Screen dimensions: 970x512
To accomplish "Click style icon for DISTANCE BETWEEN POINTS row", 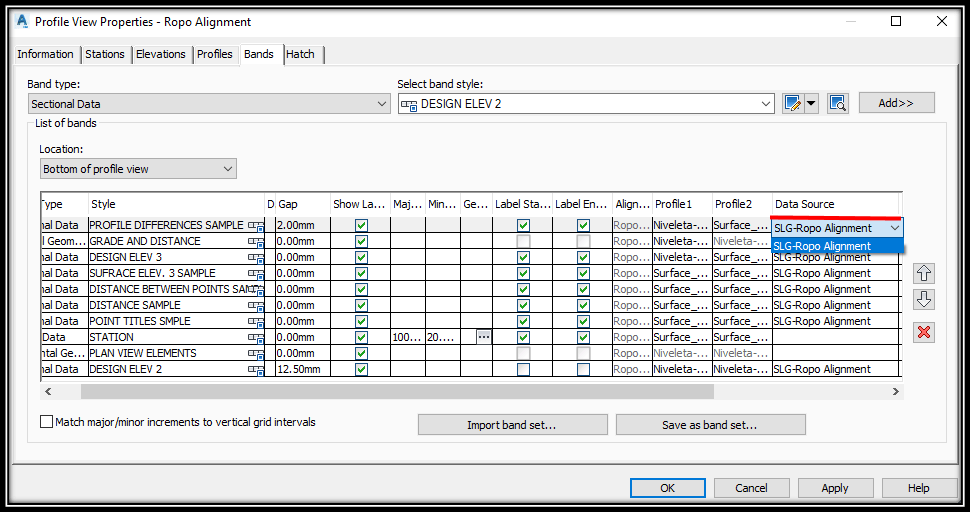I will pyautogui.click(x=258, y=290).
